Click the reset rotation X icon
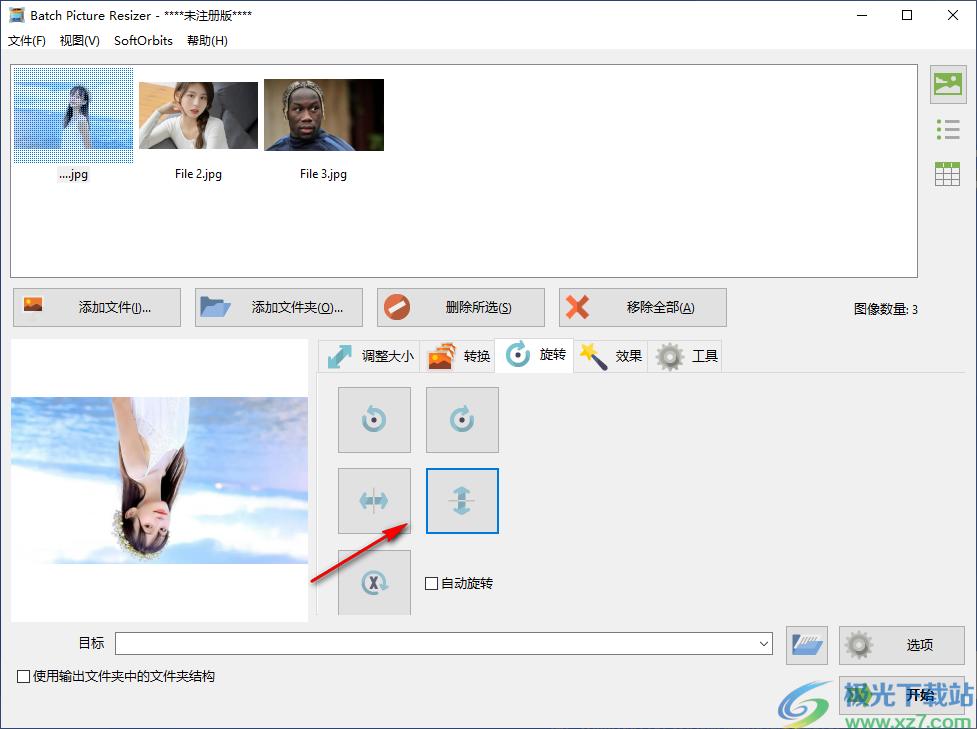The height and width of the screenshot is (729, 977). [374, 583]
